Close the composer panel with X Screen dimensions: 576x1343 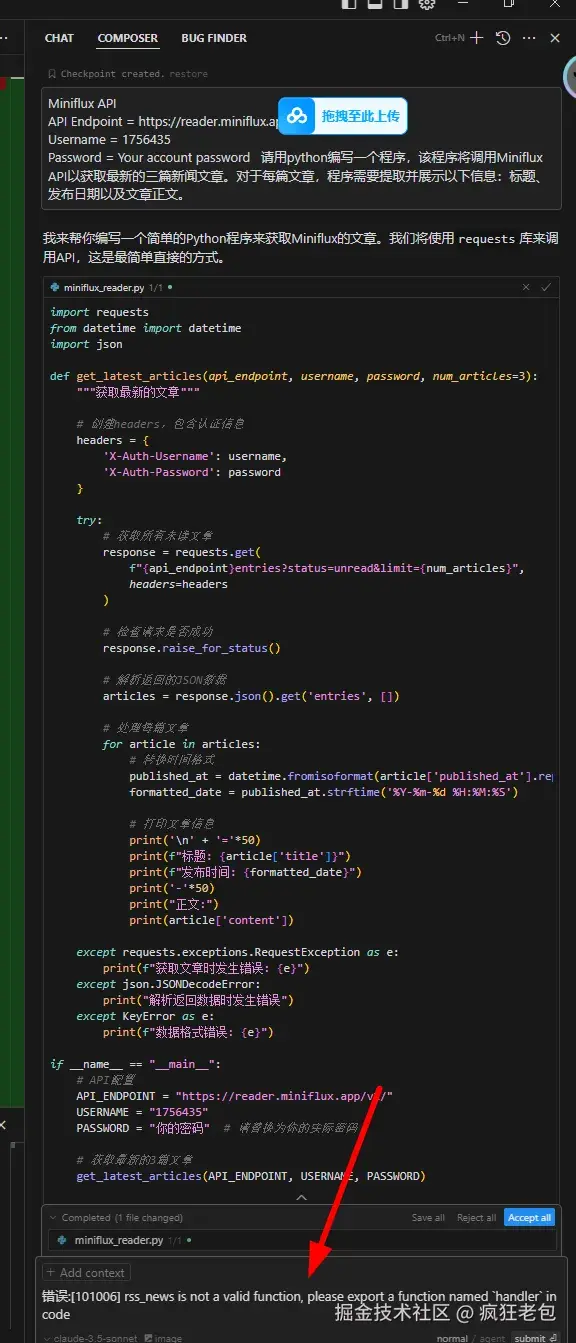[x=555, y=38]
